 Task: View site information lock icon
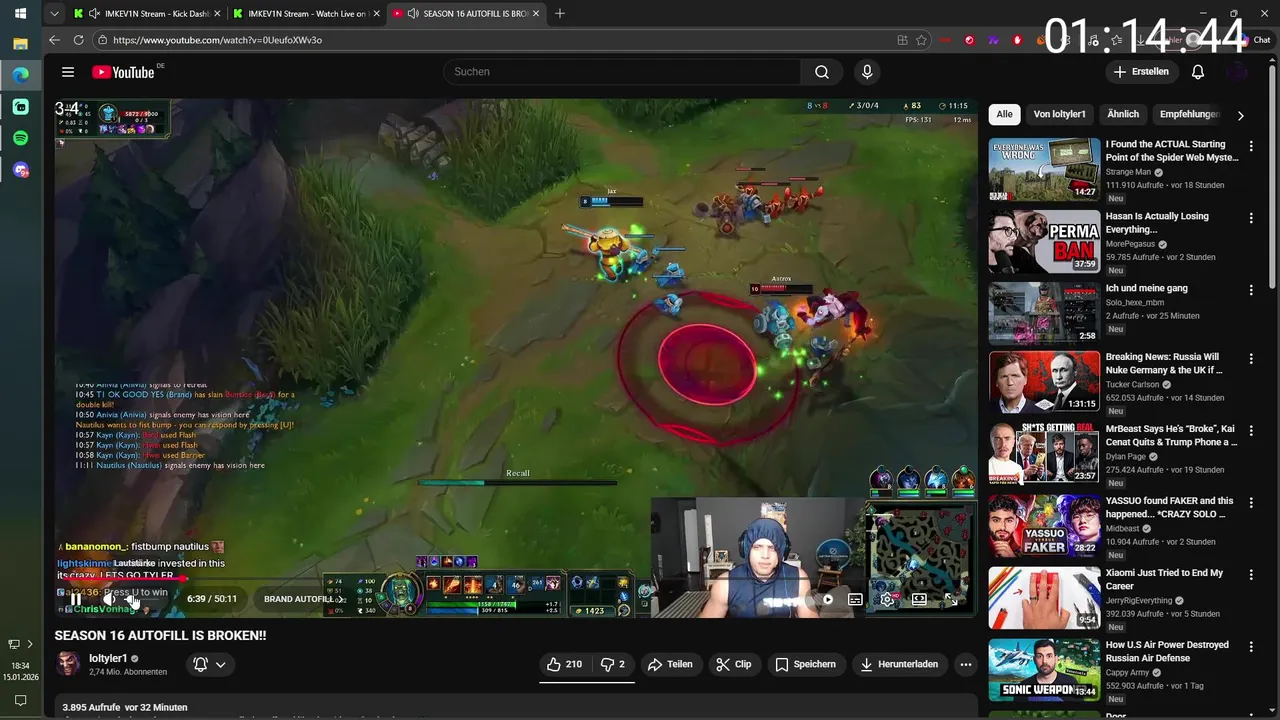click(102, 40)
